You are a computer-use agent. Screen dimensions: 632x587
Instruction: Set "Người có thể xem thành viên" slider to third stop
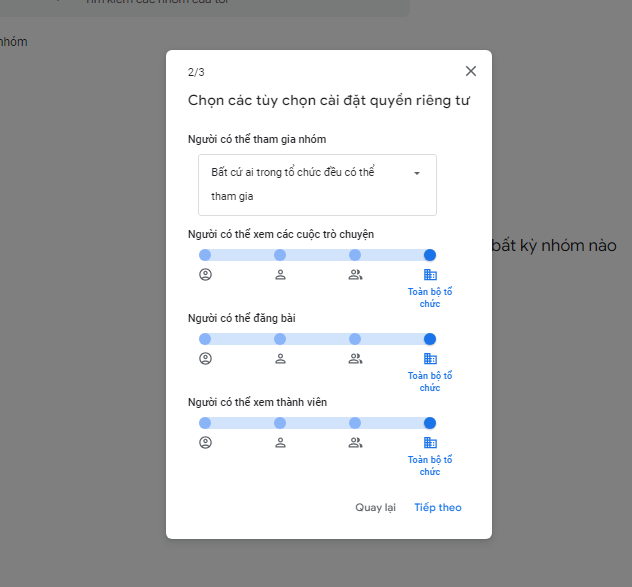pyautogui.click(x=355, y=423)
